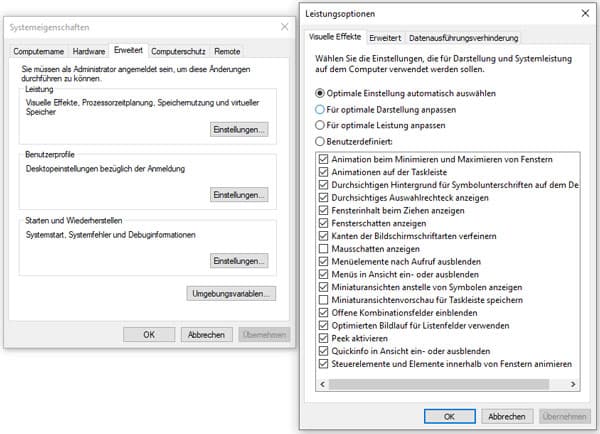Click Einstellungen under Benutzerprofile
Image resolution: width=600 pixels, height=434 pixels.
pos(239,195)
